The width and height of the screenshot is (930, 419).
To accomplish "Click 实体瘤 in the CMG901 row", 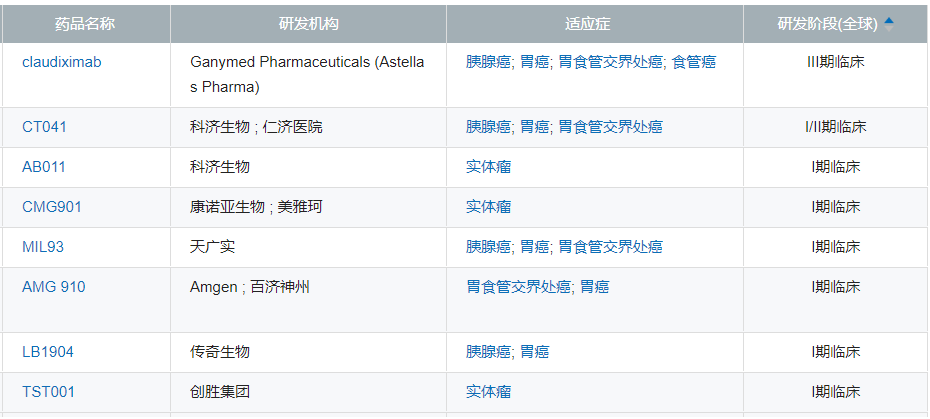I will pos(488,207).
